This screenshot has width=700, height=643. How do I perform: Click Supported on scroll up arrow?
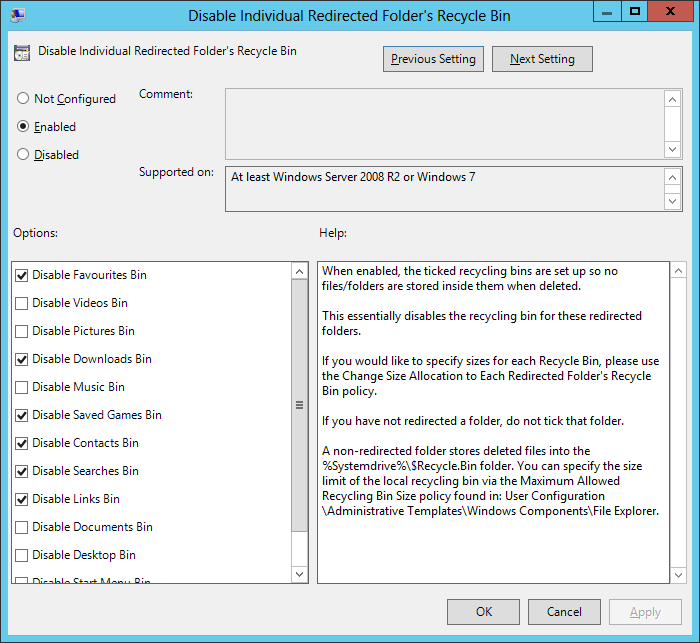[673, 177]
